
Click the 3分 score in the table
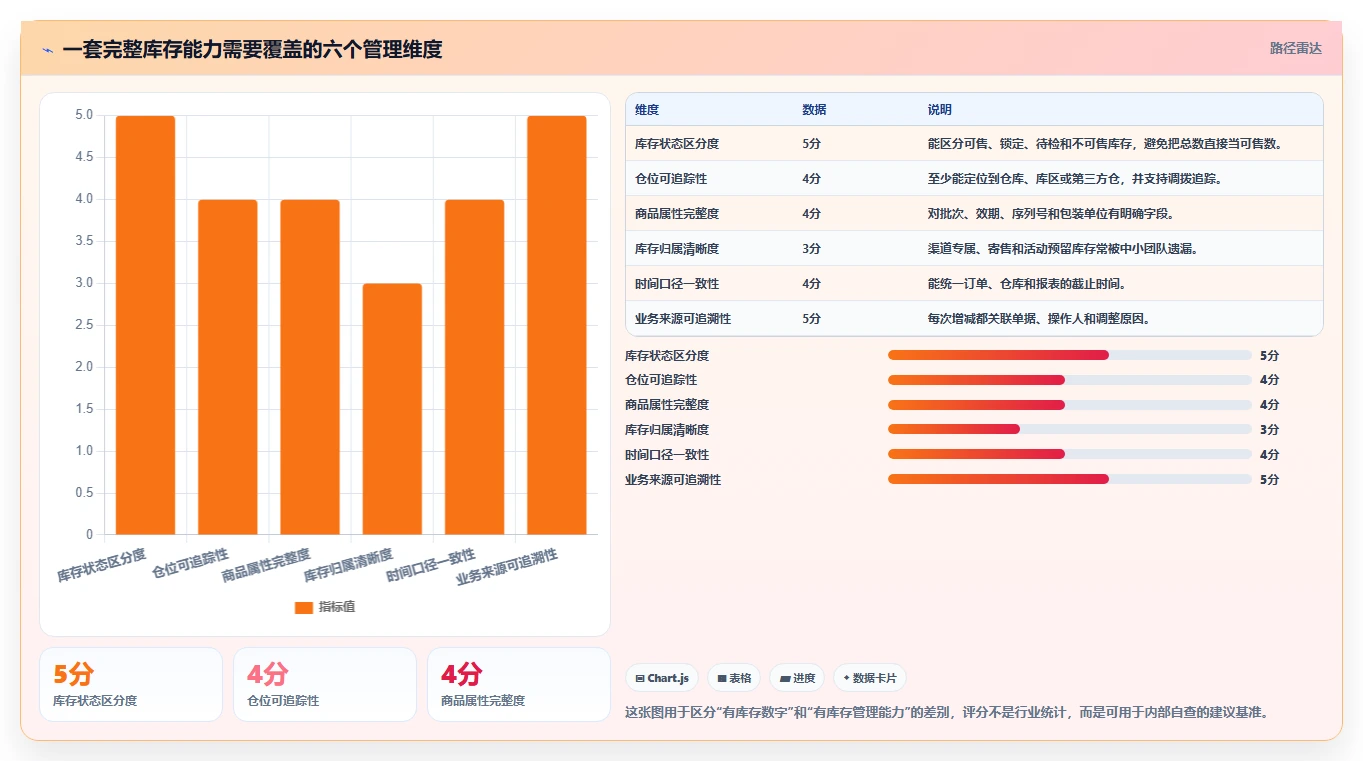tap(811, 249)
